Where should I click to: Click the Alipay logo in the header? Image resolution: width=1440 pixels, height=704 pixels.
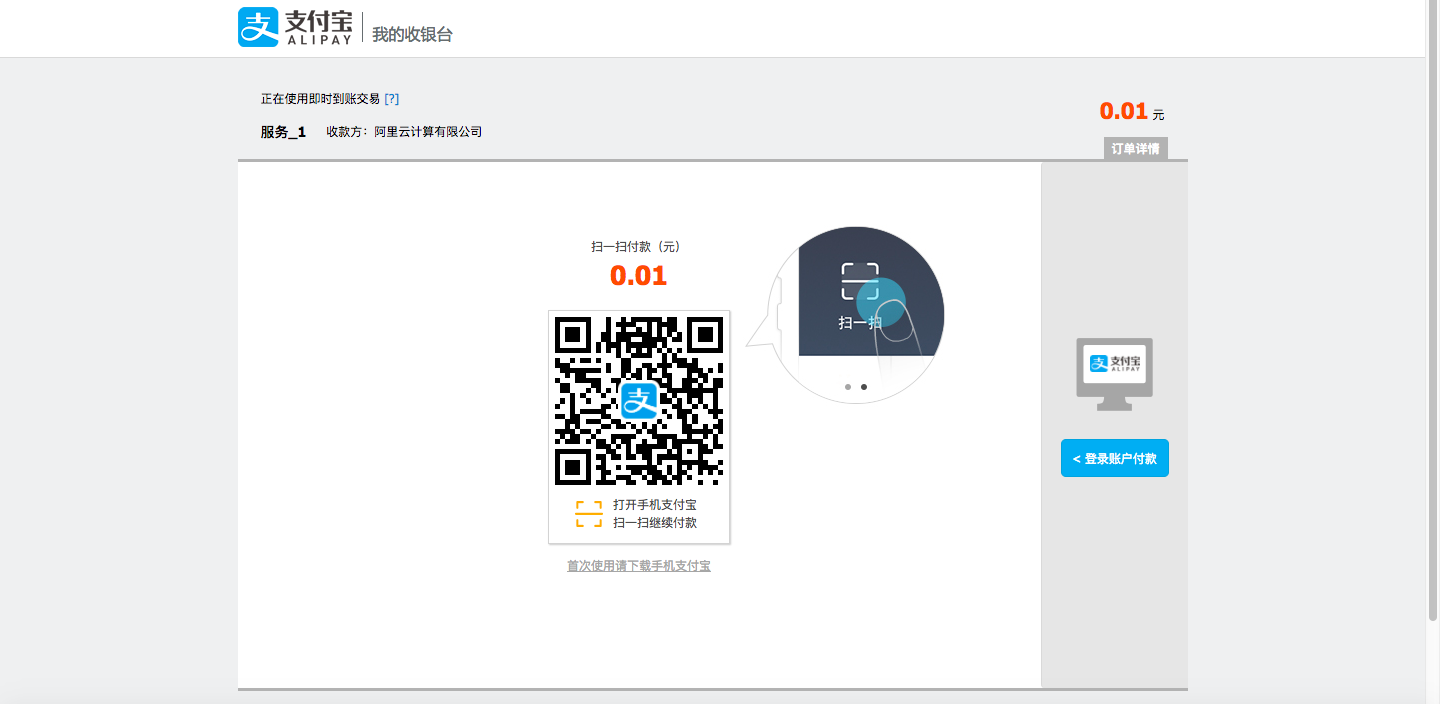point(295,28)
